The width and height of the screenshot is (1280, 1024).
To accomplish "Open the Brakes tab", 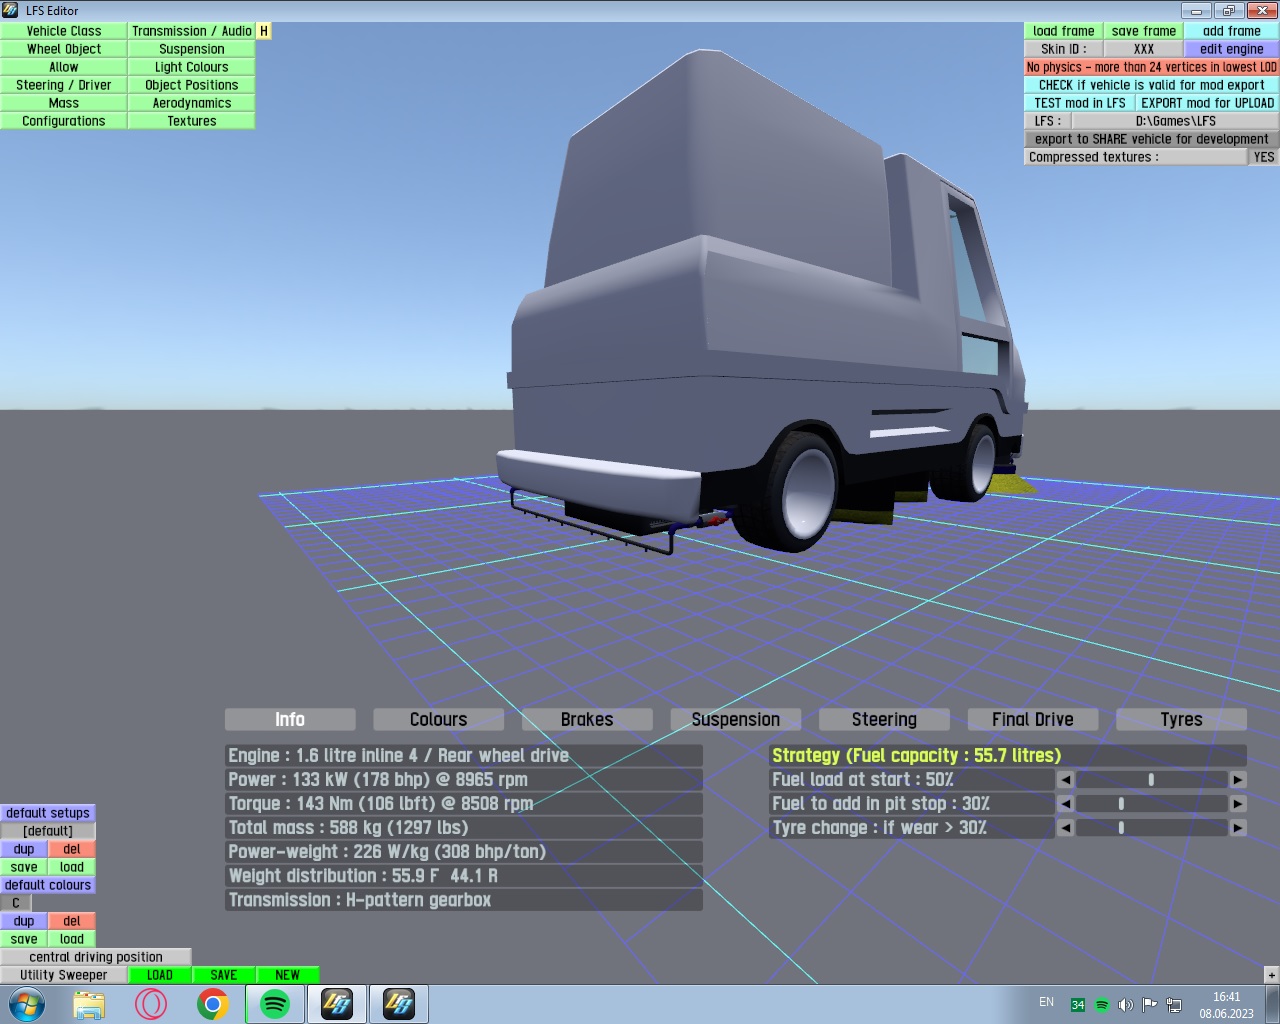I will coord(587,720).
